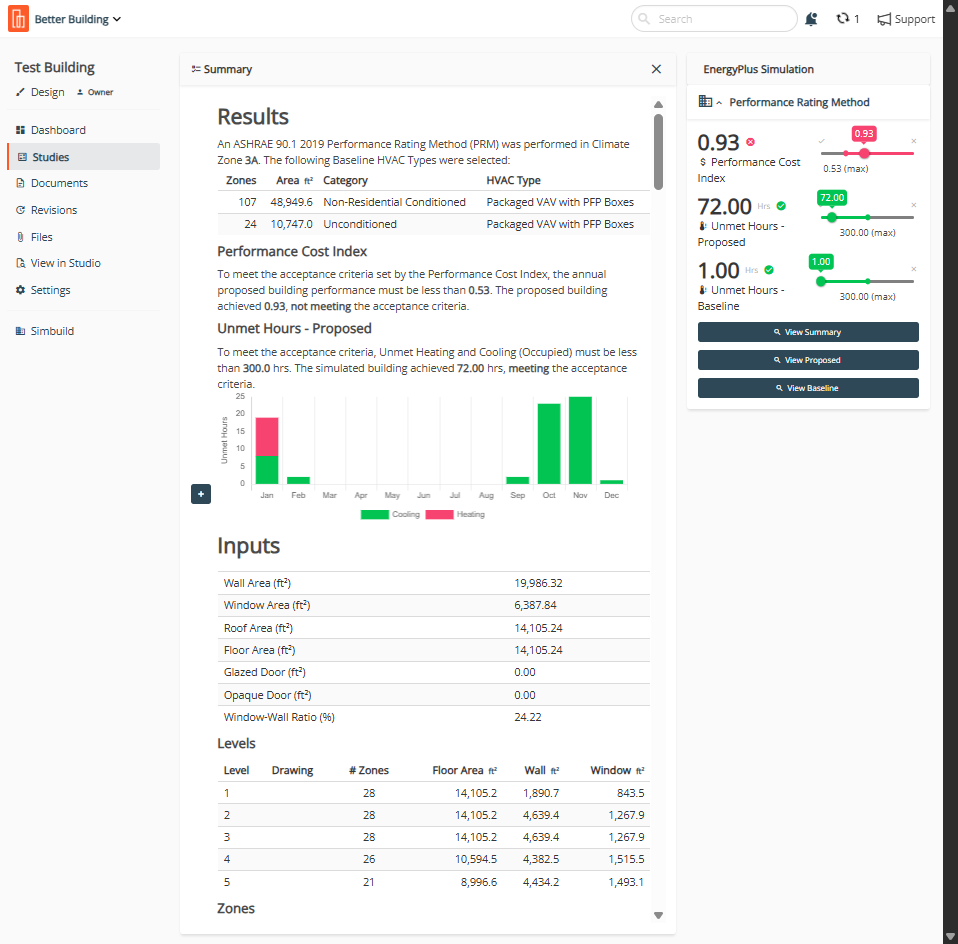Click the green November bar in the chart

(580, 440)
